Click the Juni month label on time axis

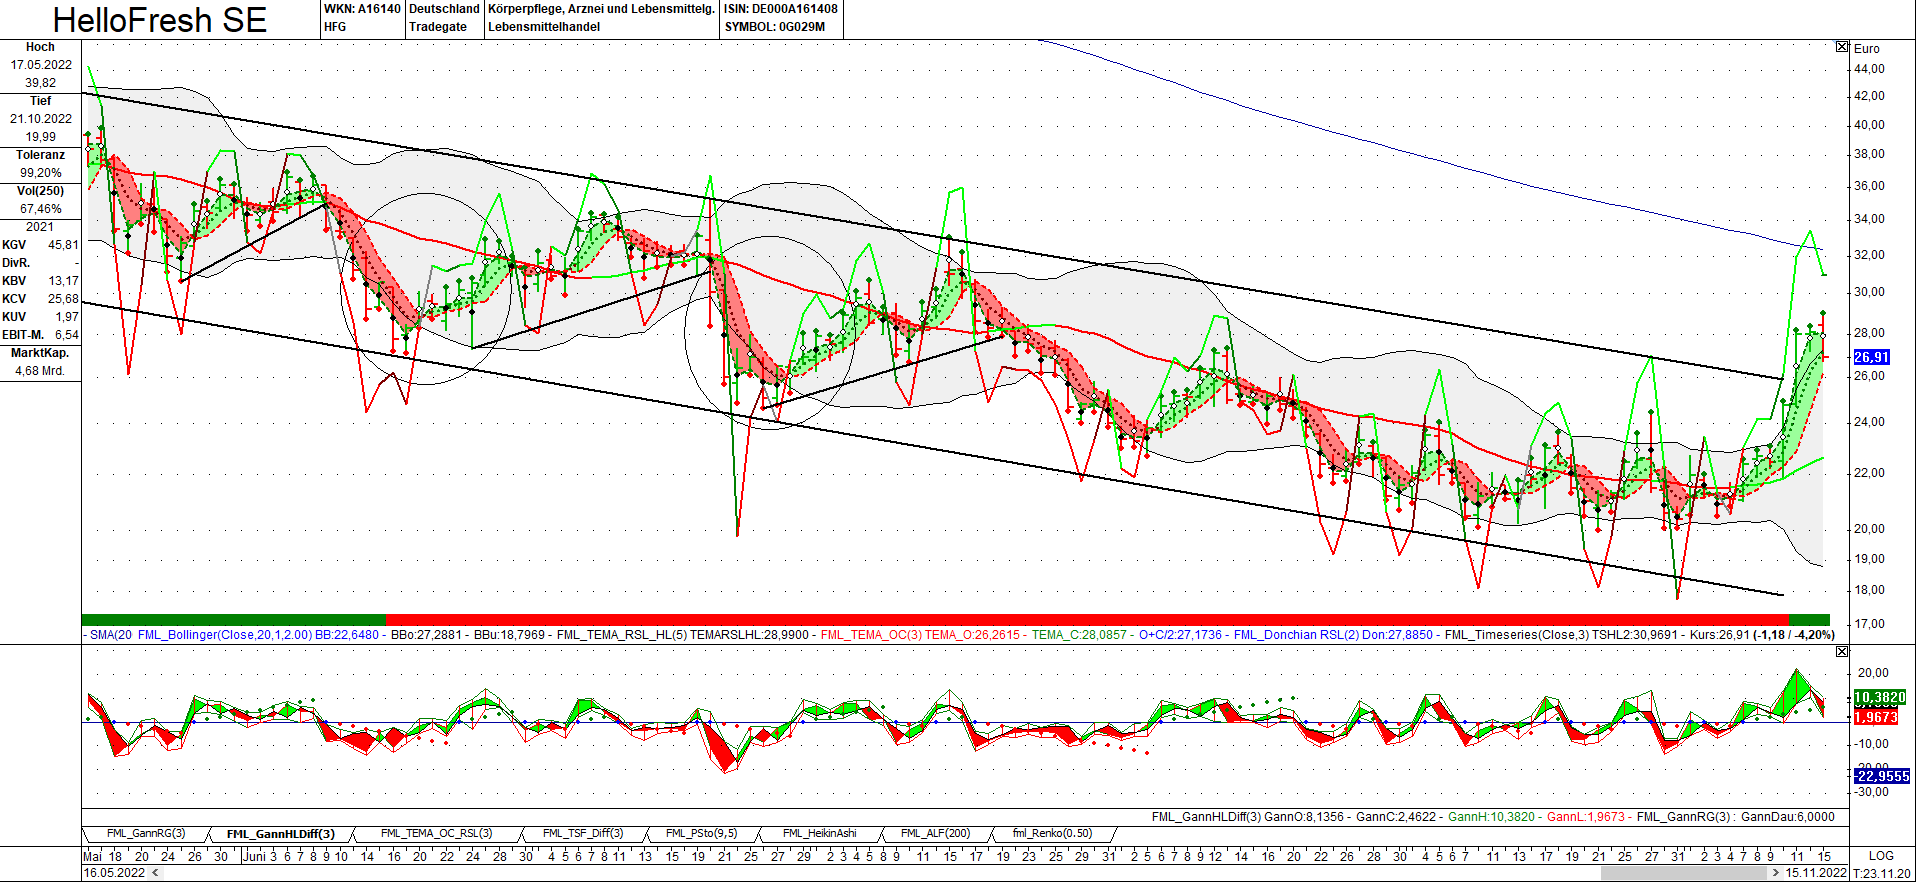255,856
